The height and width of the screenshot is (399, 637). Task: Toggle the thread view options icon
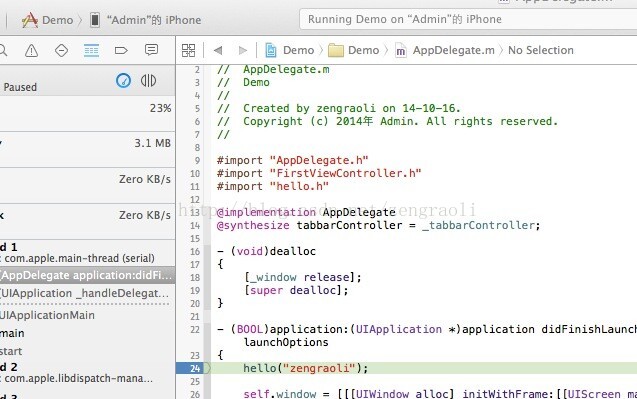click(148, 80)
